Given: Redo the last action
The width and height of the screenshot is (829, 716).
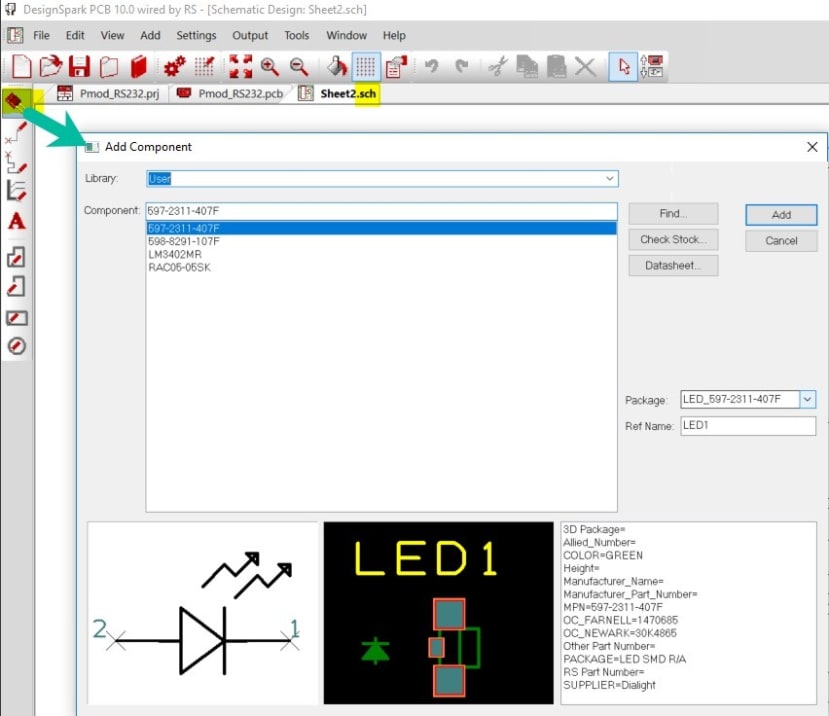Looking at the screenshot, I should [x=459, y=67].
